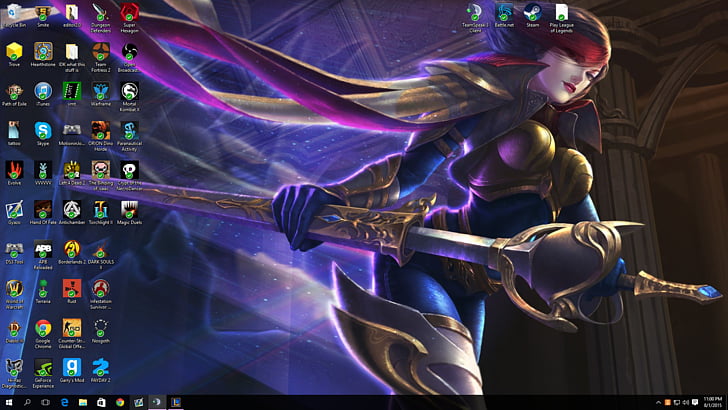728x410 pixels.
Task: Open World of Warcraft shortcut
Action: pos(14,294)
